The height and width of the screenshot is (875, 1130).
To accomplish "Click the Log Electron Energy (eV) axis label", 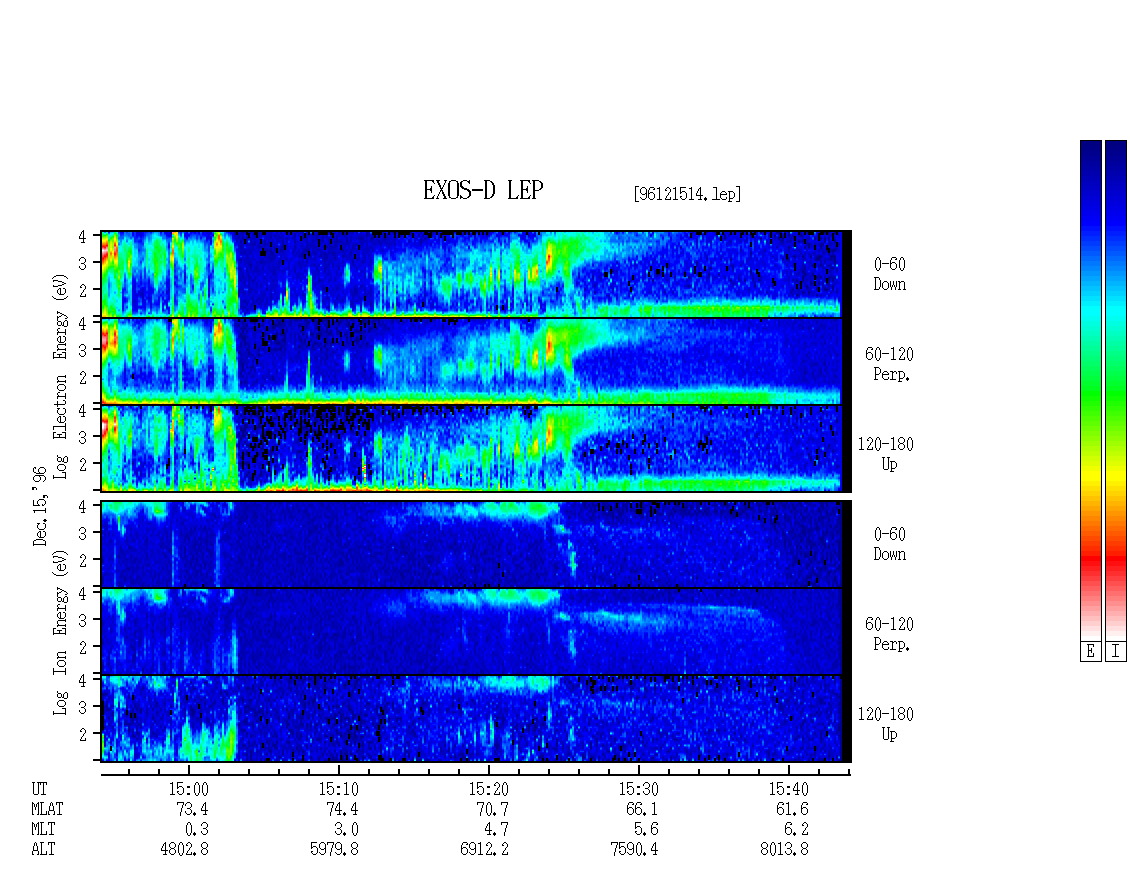I will (61, 376).
